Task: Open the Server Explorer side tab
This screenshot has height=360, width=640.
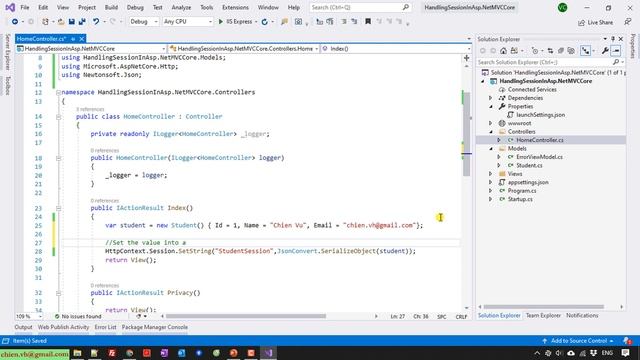Action: (7, 52)
